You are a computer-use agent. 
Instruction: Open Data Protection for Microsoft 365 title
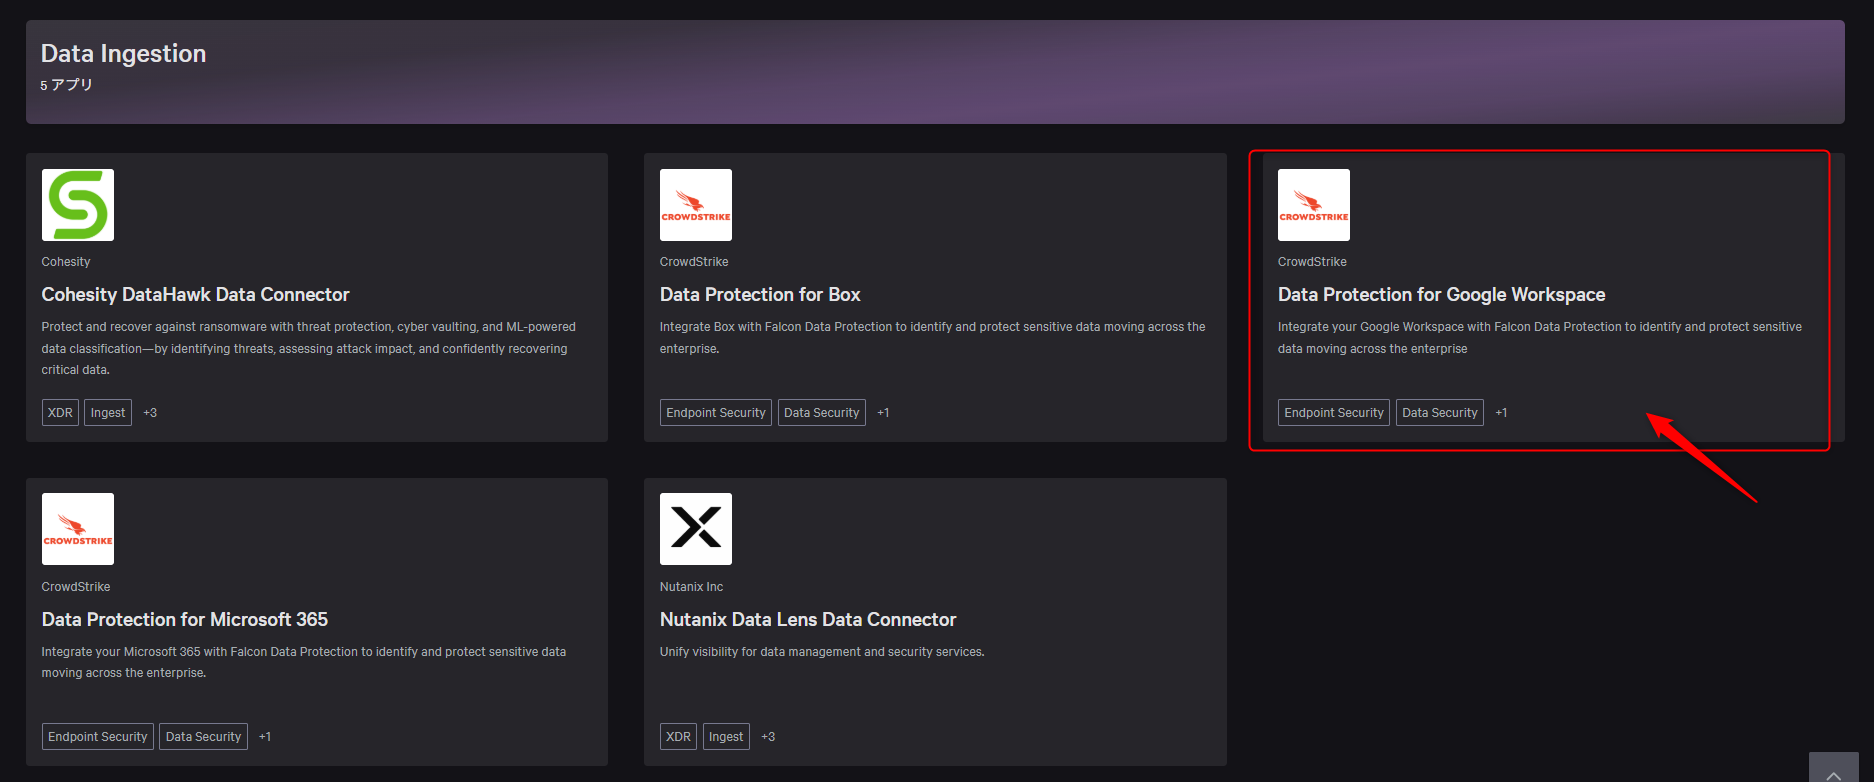pyautogui.click(x=185, y=619)
